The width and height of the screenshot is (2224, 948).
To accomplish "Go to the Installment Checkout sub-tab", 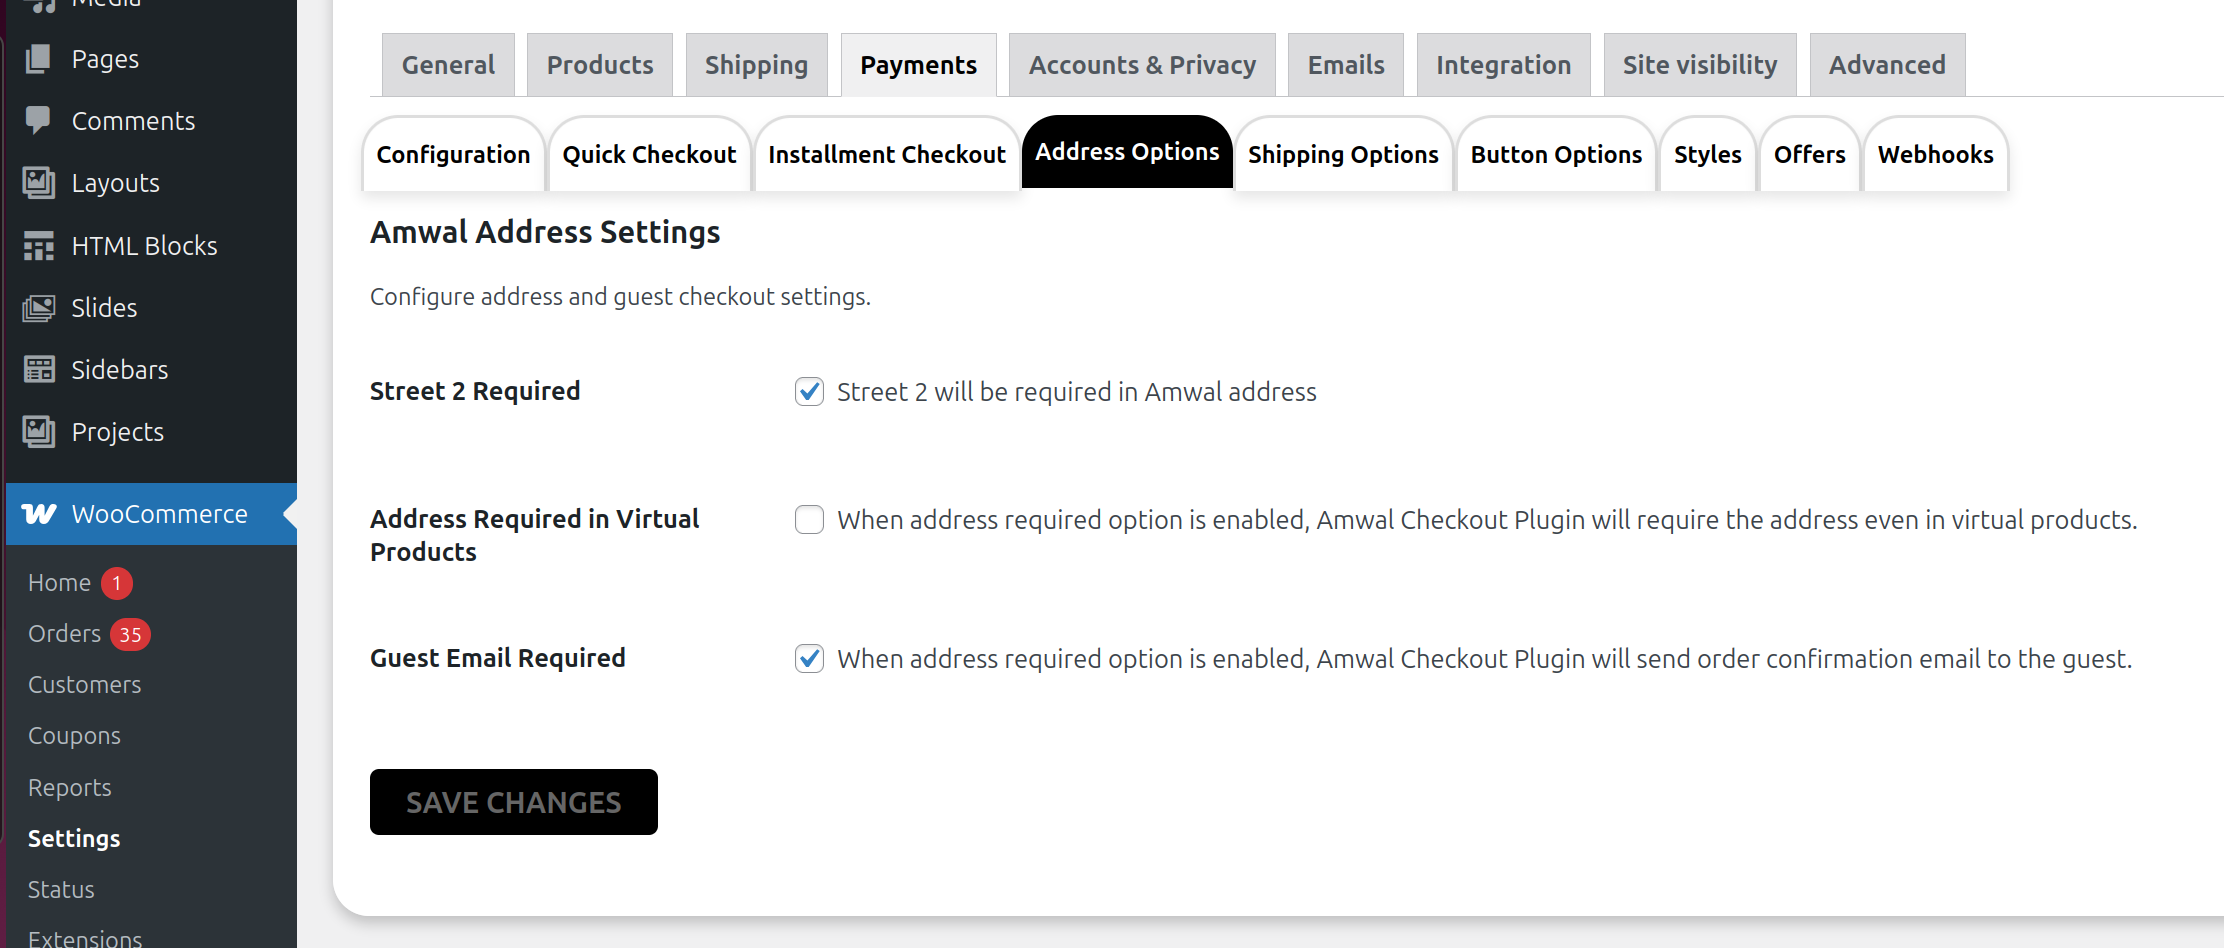I will [886, 154].
